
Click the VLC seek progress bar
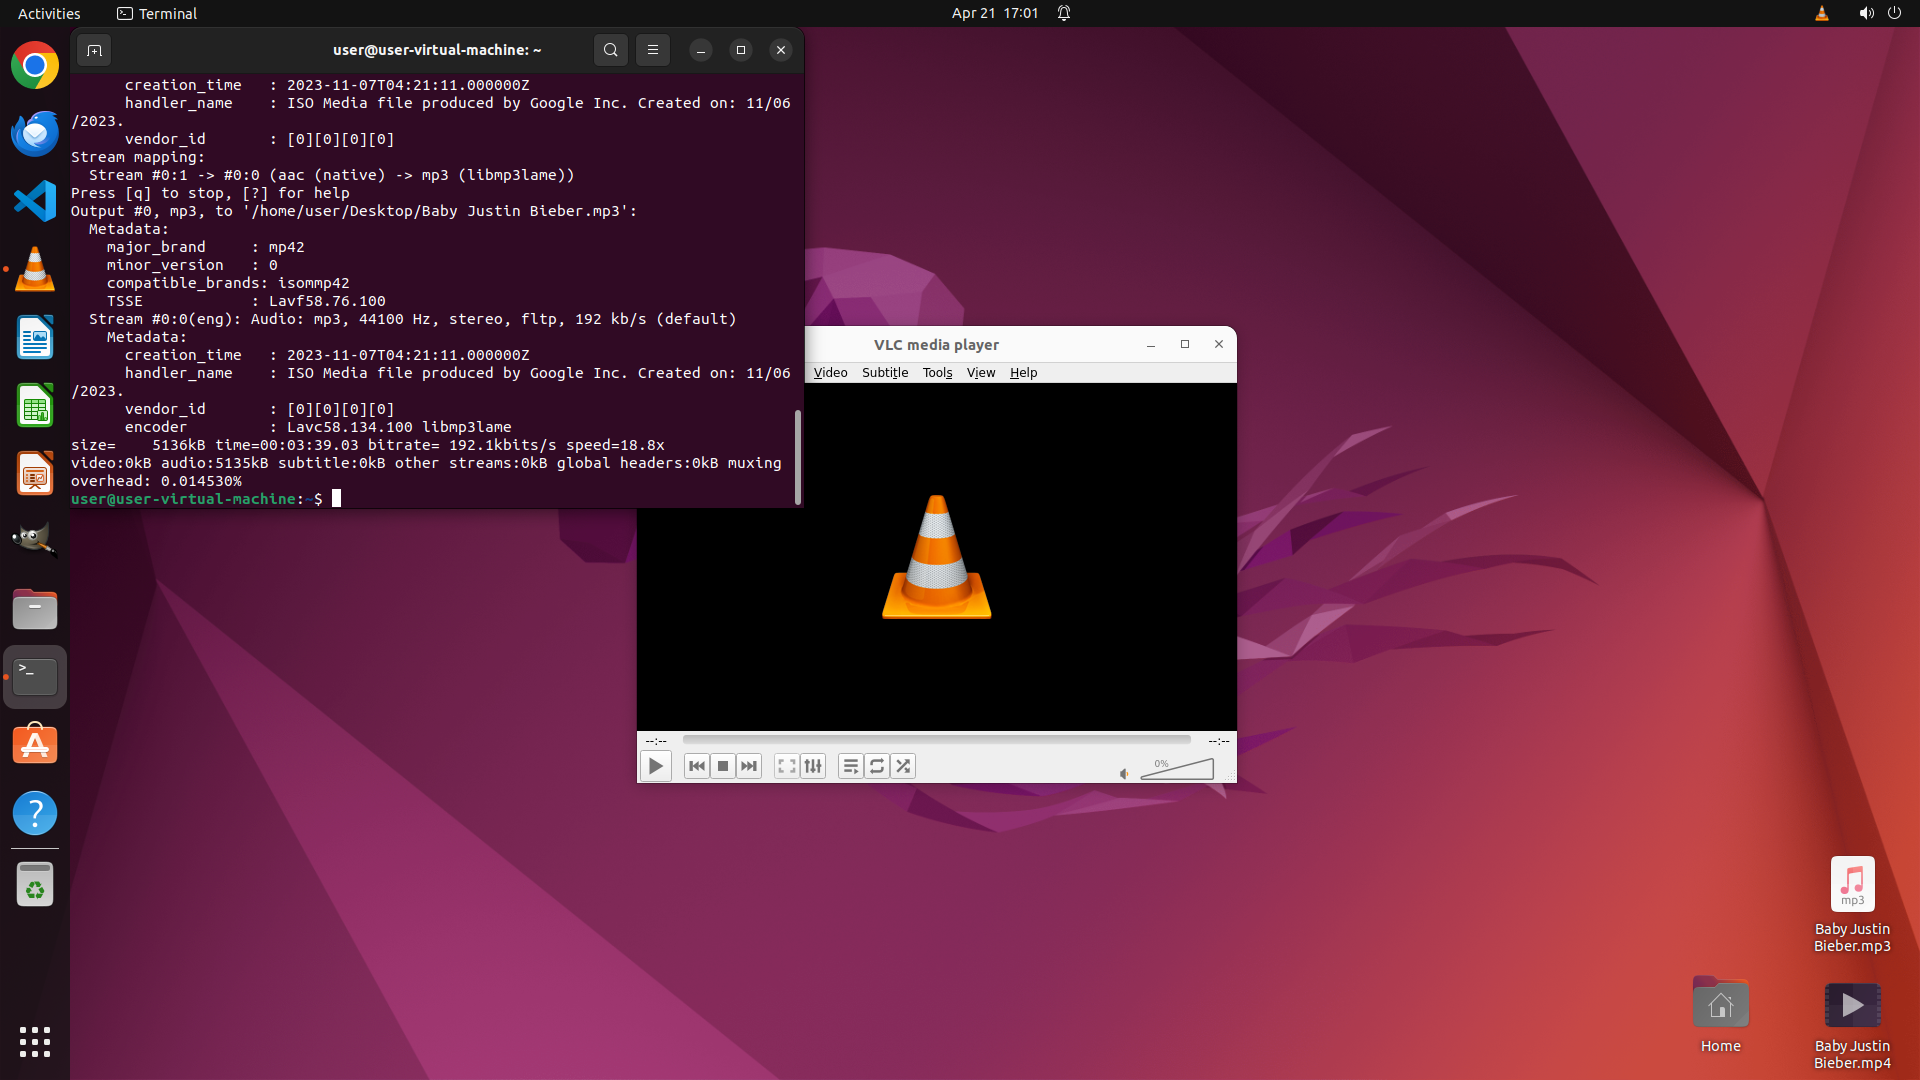click(936, 740)
